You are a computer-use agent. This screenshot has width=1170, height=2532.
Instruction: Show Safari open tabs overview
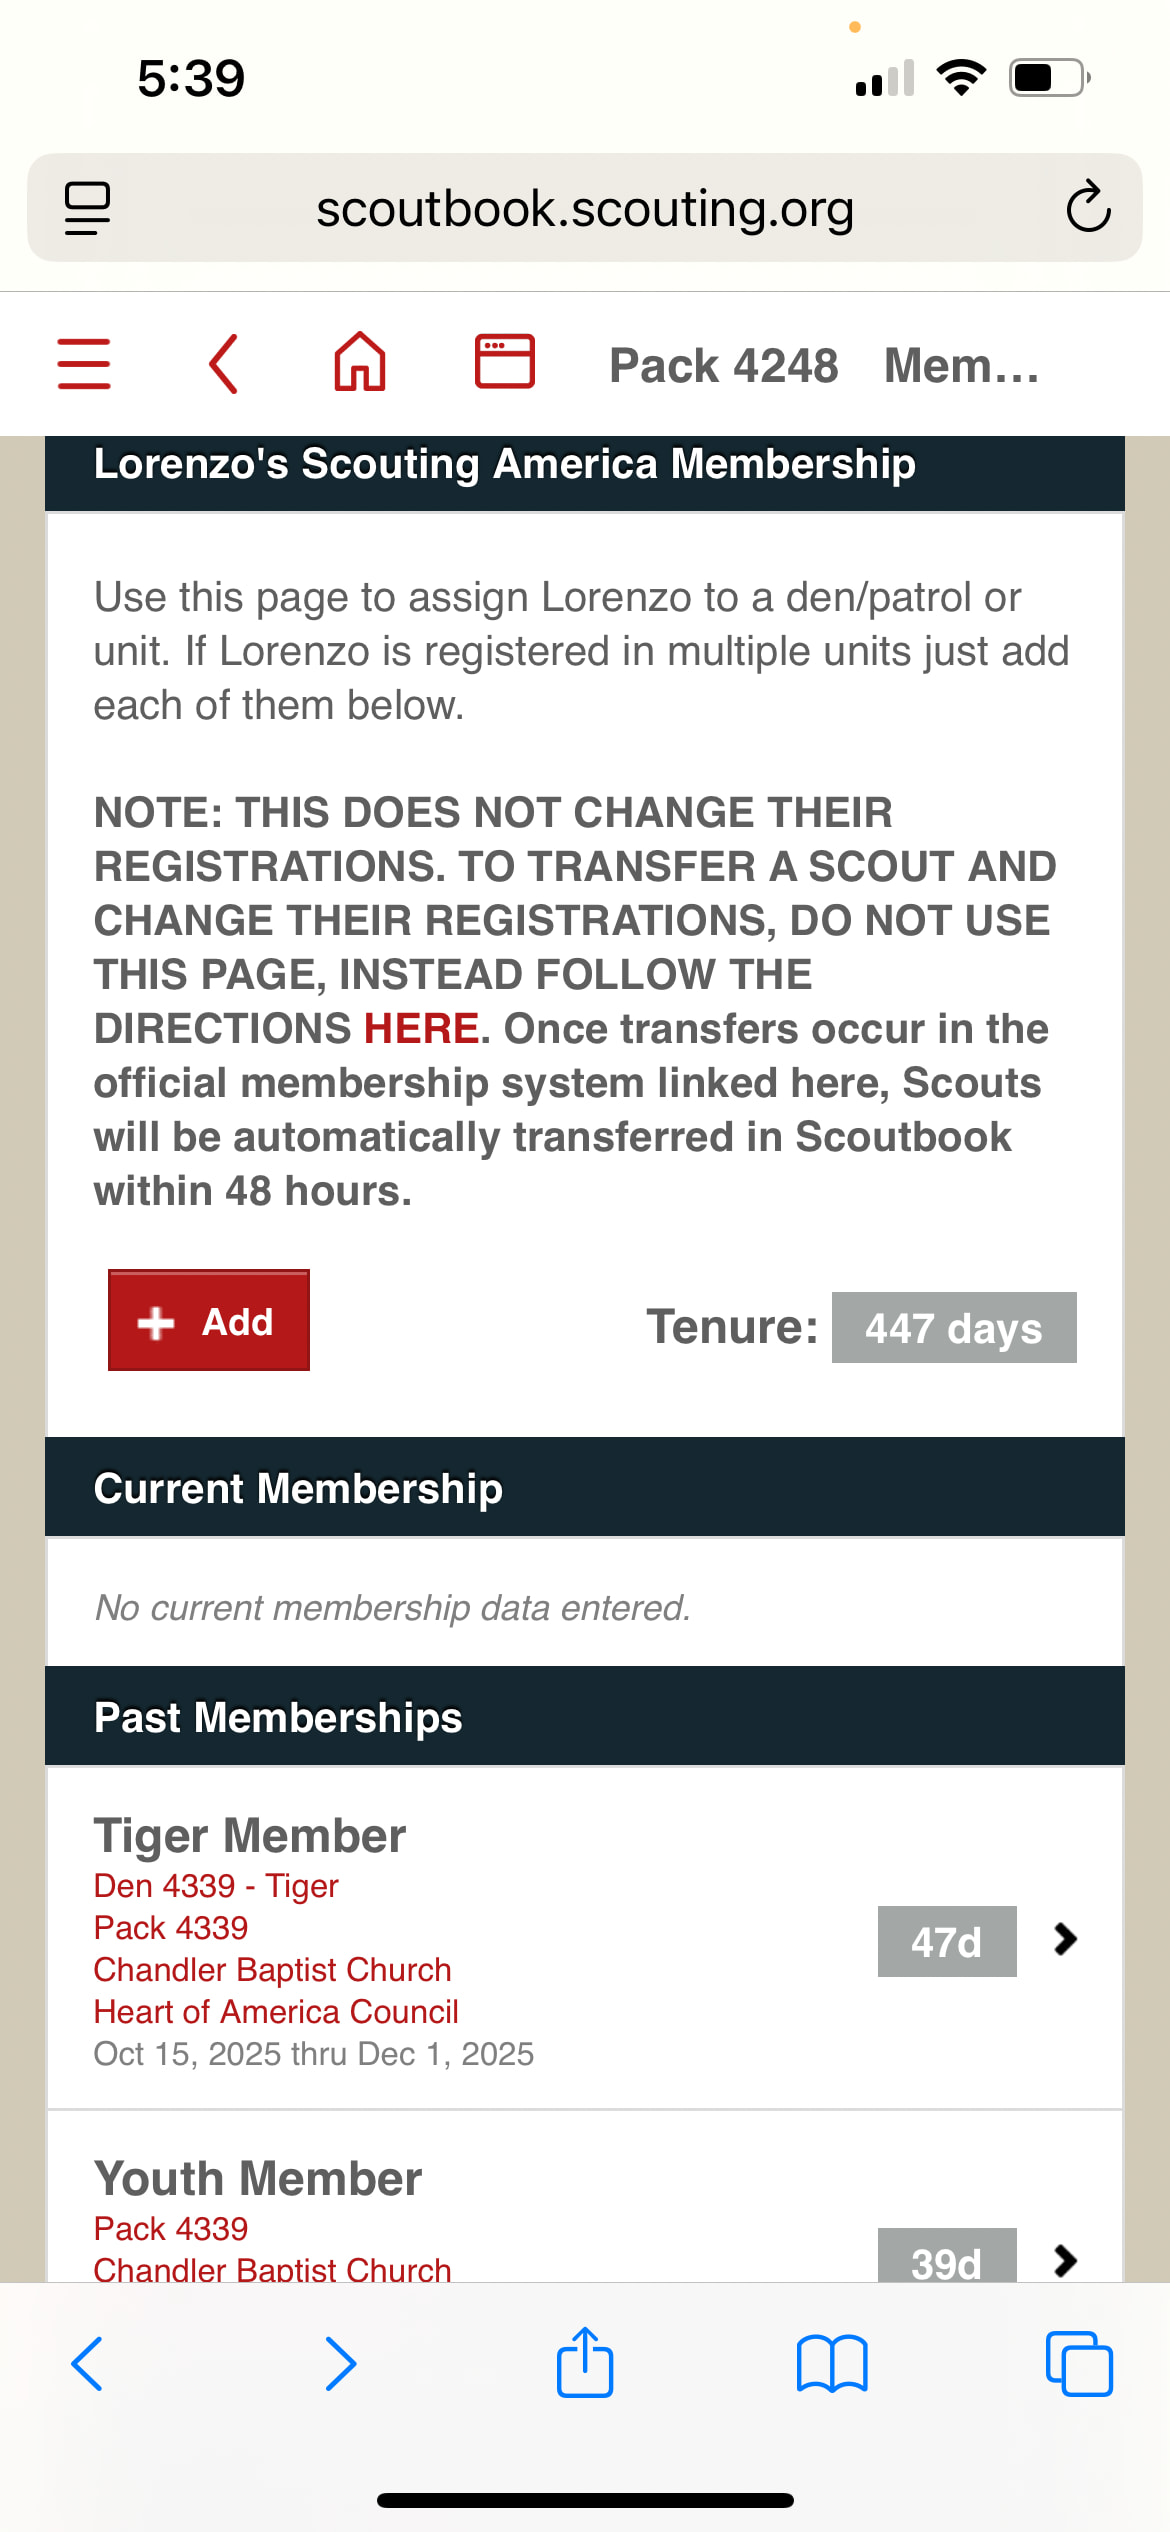tap(1079, 2364)
